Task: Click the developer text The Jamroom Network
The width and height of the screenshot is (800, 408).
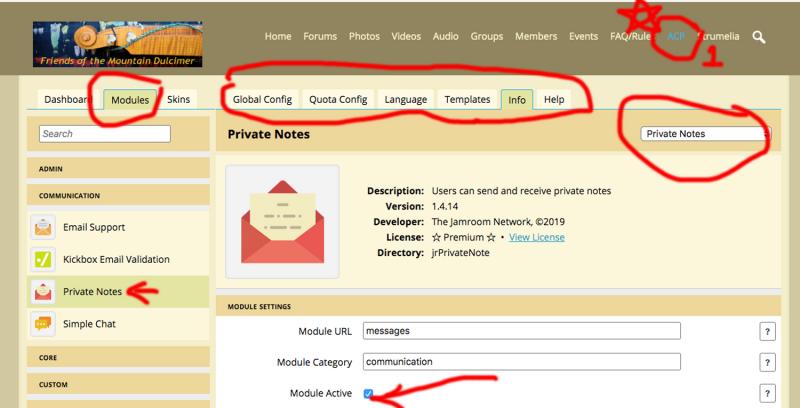Action: click(498, 222)
